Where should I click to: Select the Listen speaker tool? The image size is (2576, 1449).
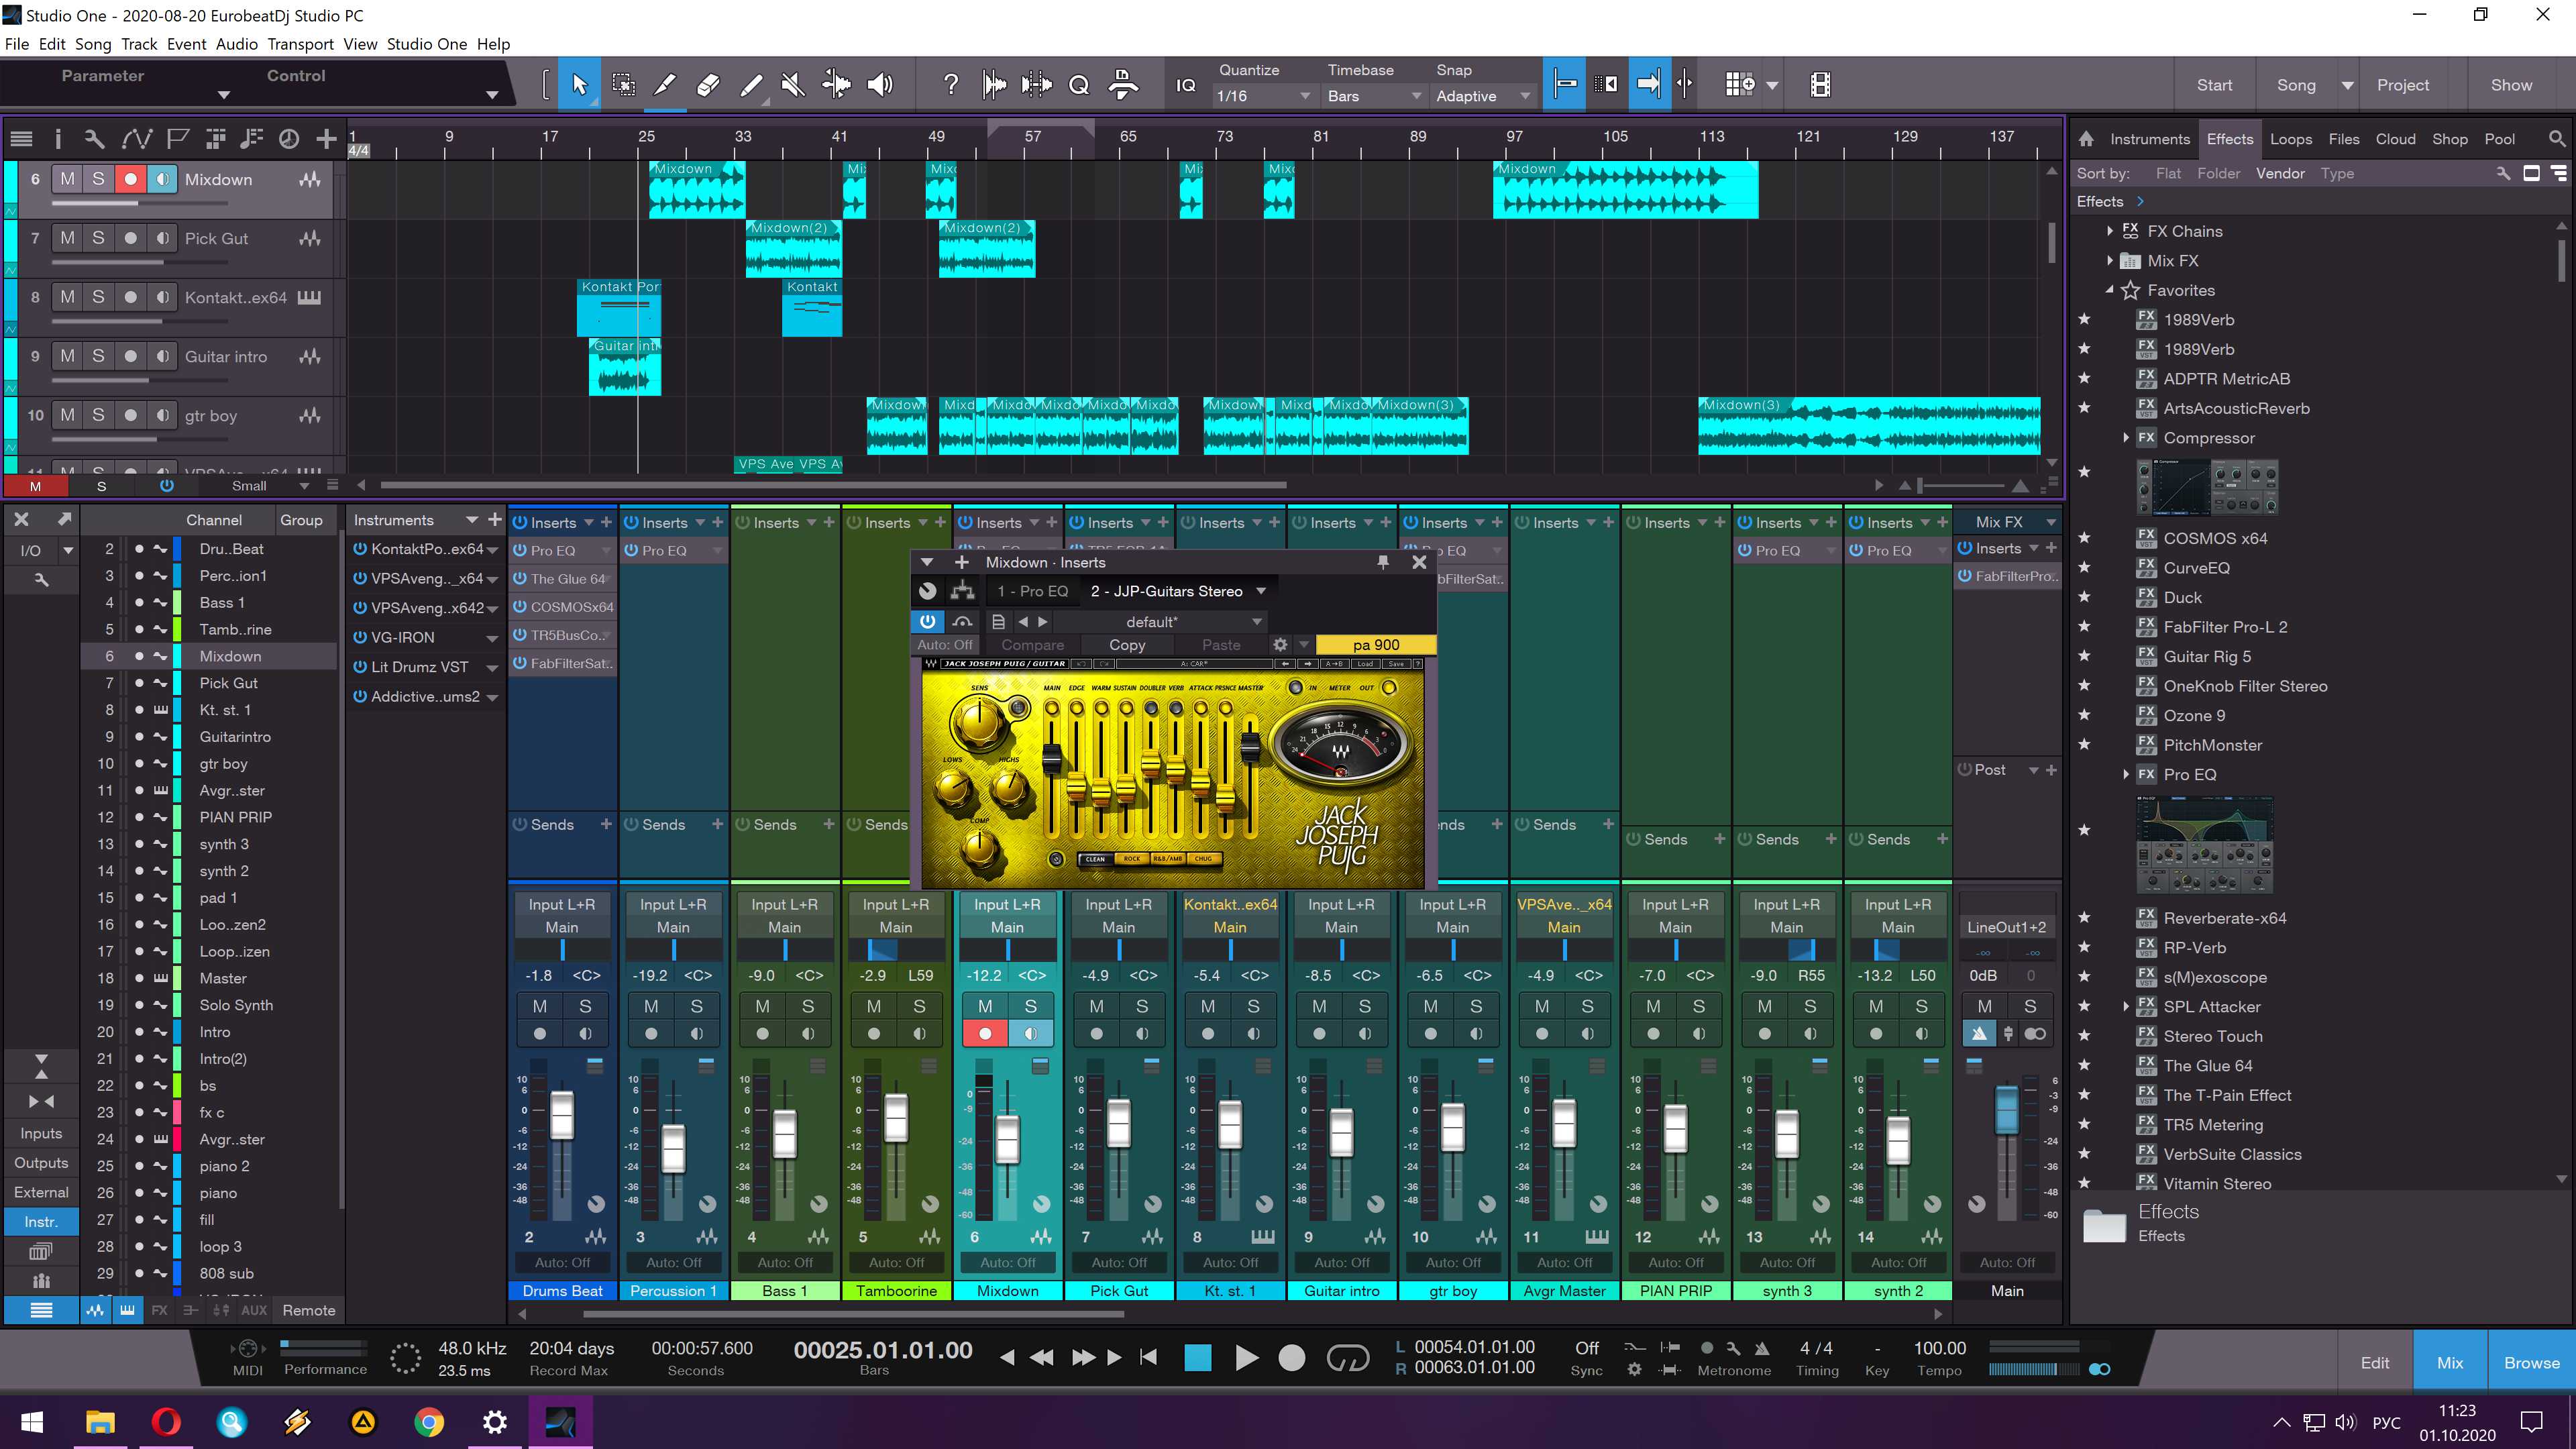coord(880,85)
